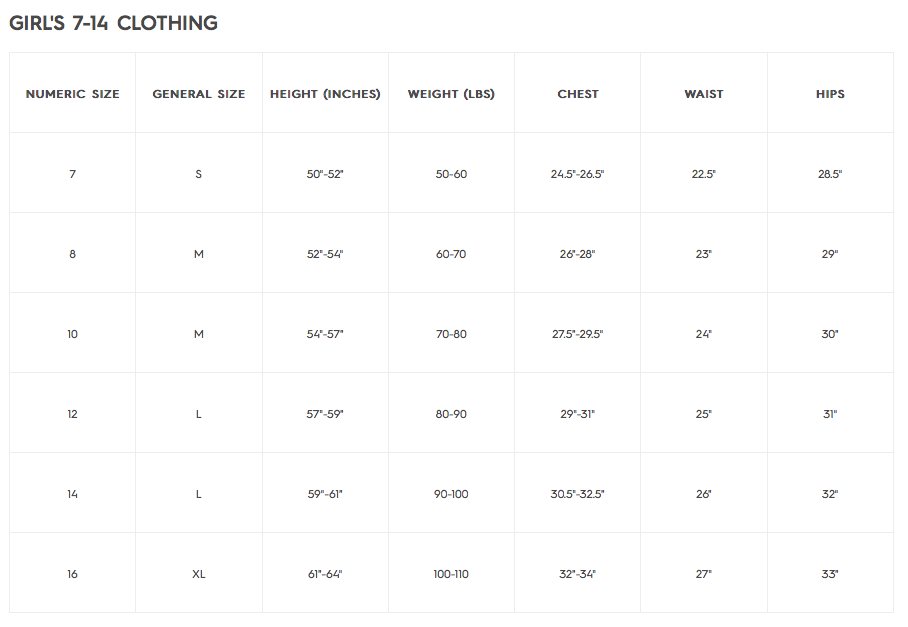Click the 50"-52" height cell
The height and width of the screenshot is (627, 908).
325,174
